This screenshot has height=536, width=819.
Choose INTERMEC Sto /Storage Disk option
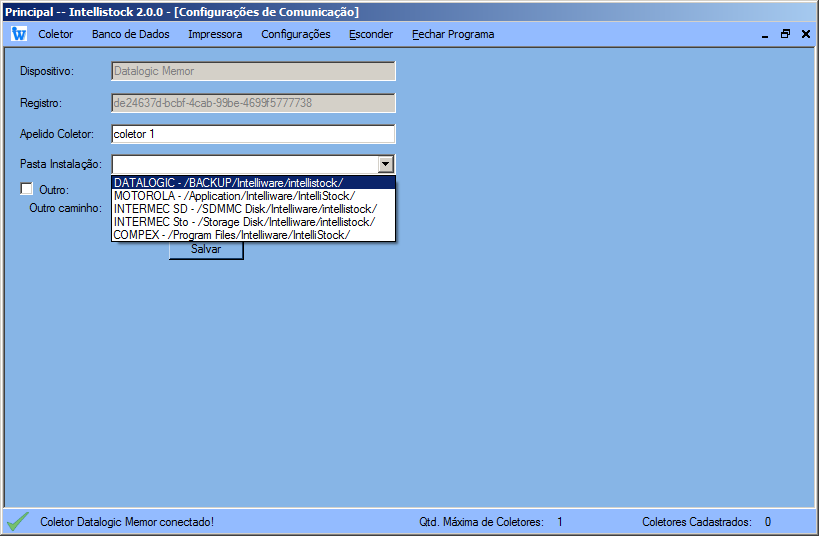(253, 222)
